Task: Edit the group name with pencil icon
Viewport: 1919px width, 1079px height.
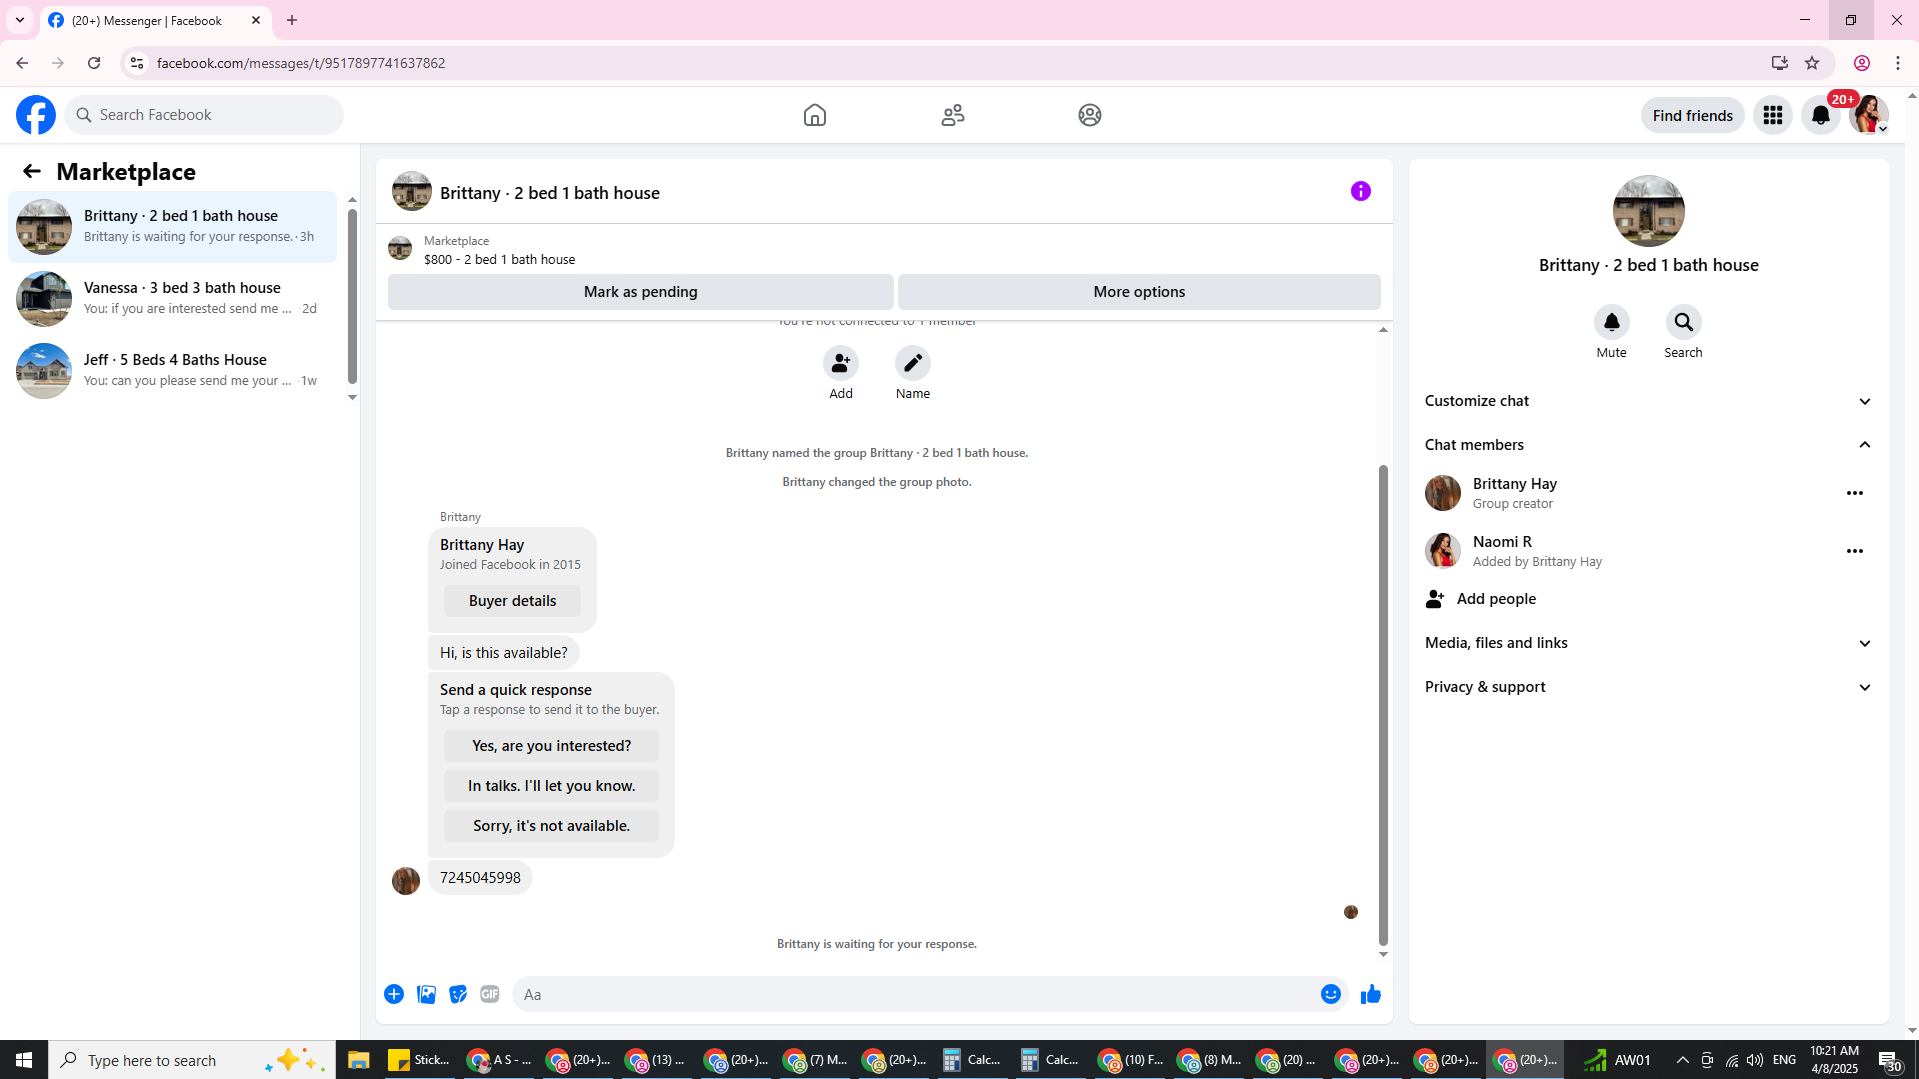Action: (912, 363)
